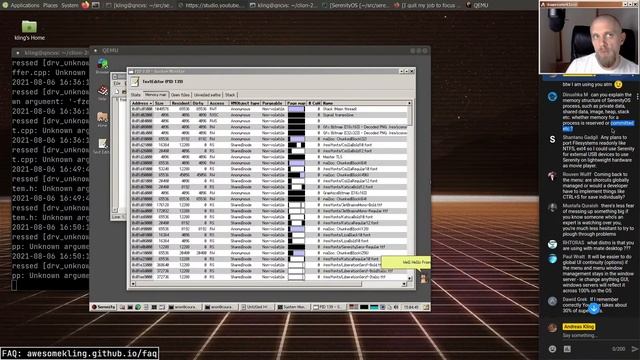Switch to the second anon terminal taskbar button

tap(222, 307)
